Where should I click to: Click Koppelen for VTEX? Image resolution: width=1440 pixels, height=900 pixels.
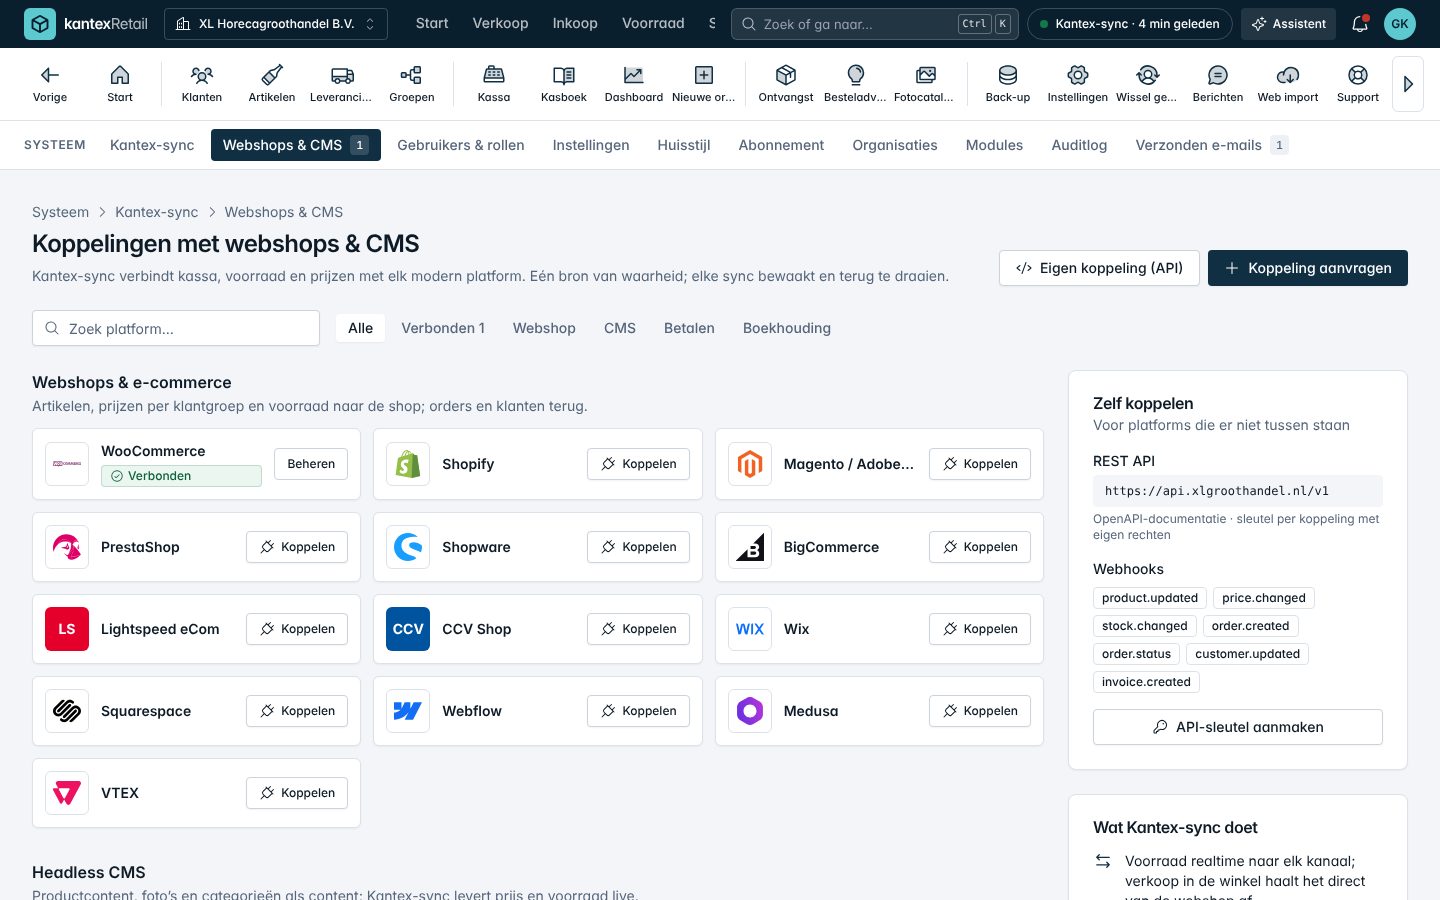pyautogui.click(x=297, y=793)
